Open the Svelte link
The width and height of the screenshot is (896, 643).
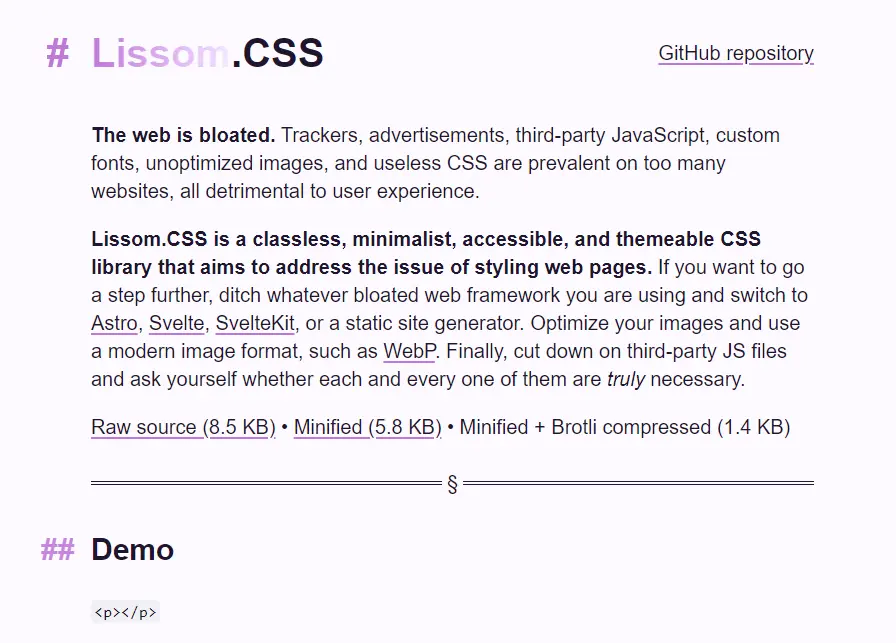177,323
